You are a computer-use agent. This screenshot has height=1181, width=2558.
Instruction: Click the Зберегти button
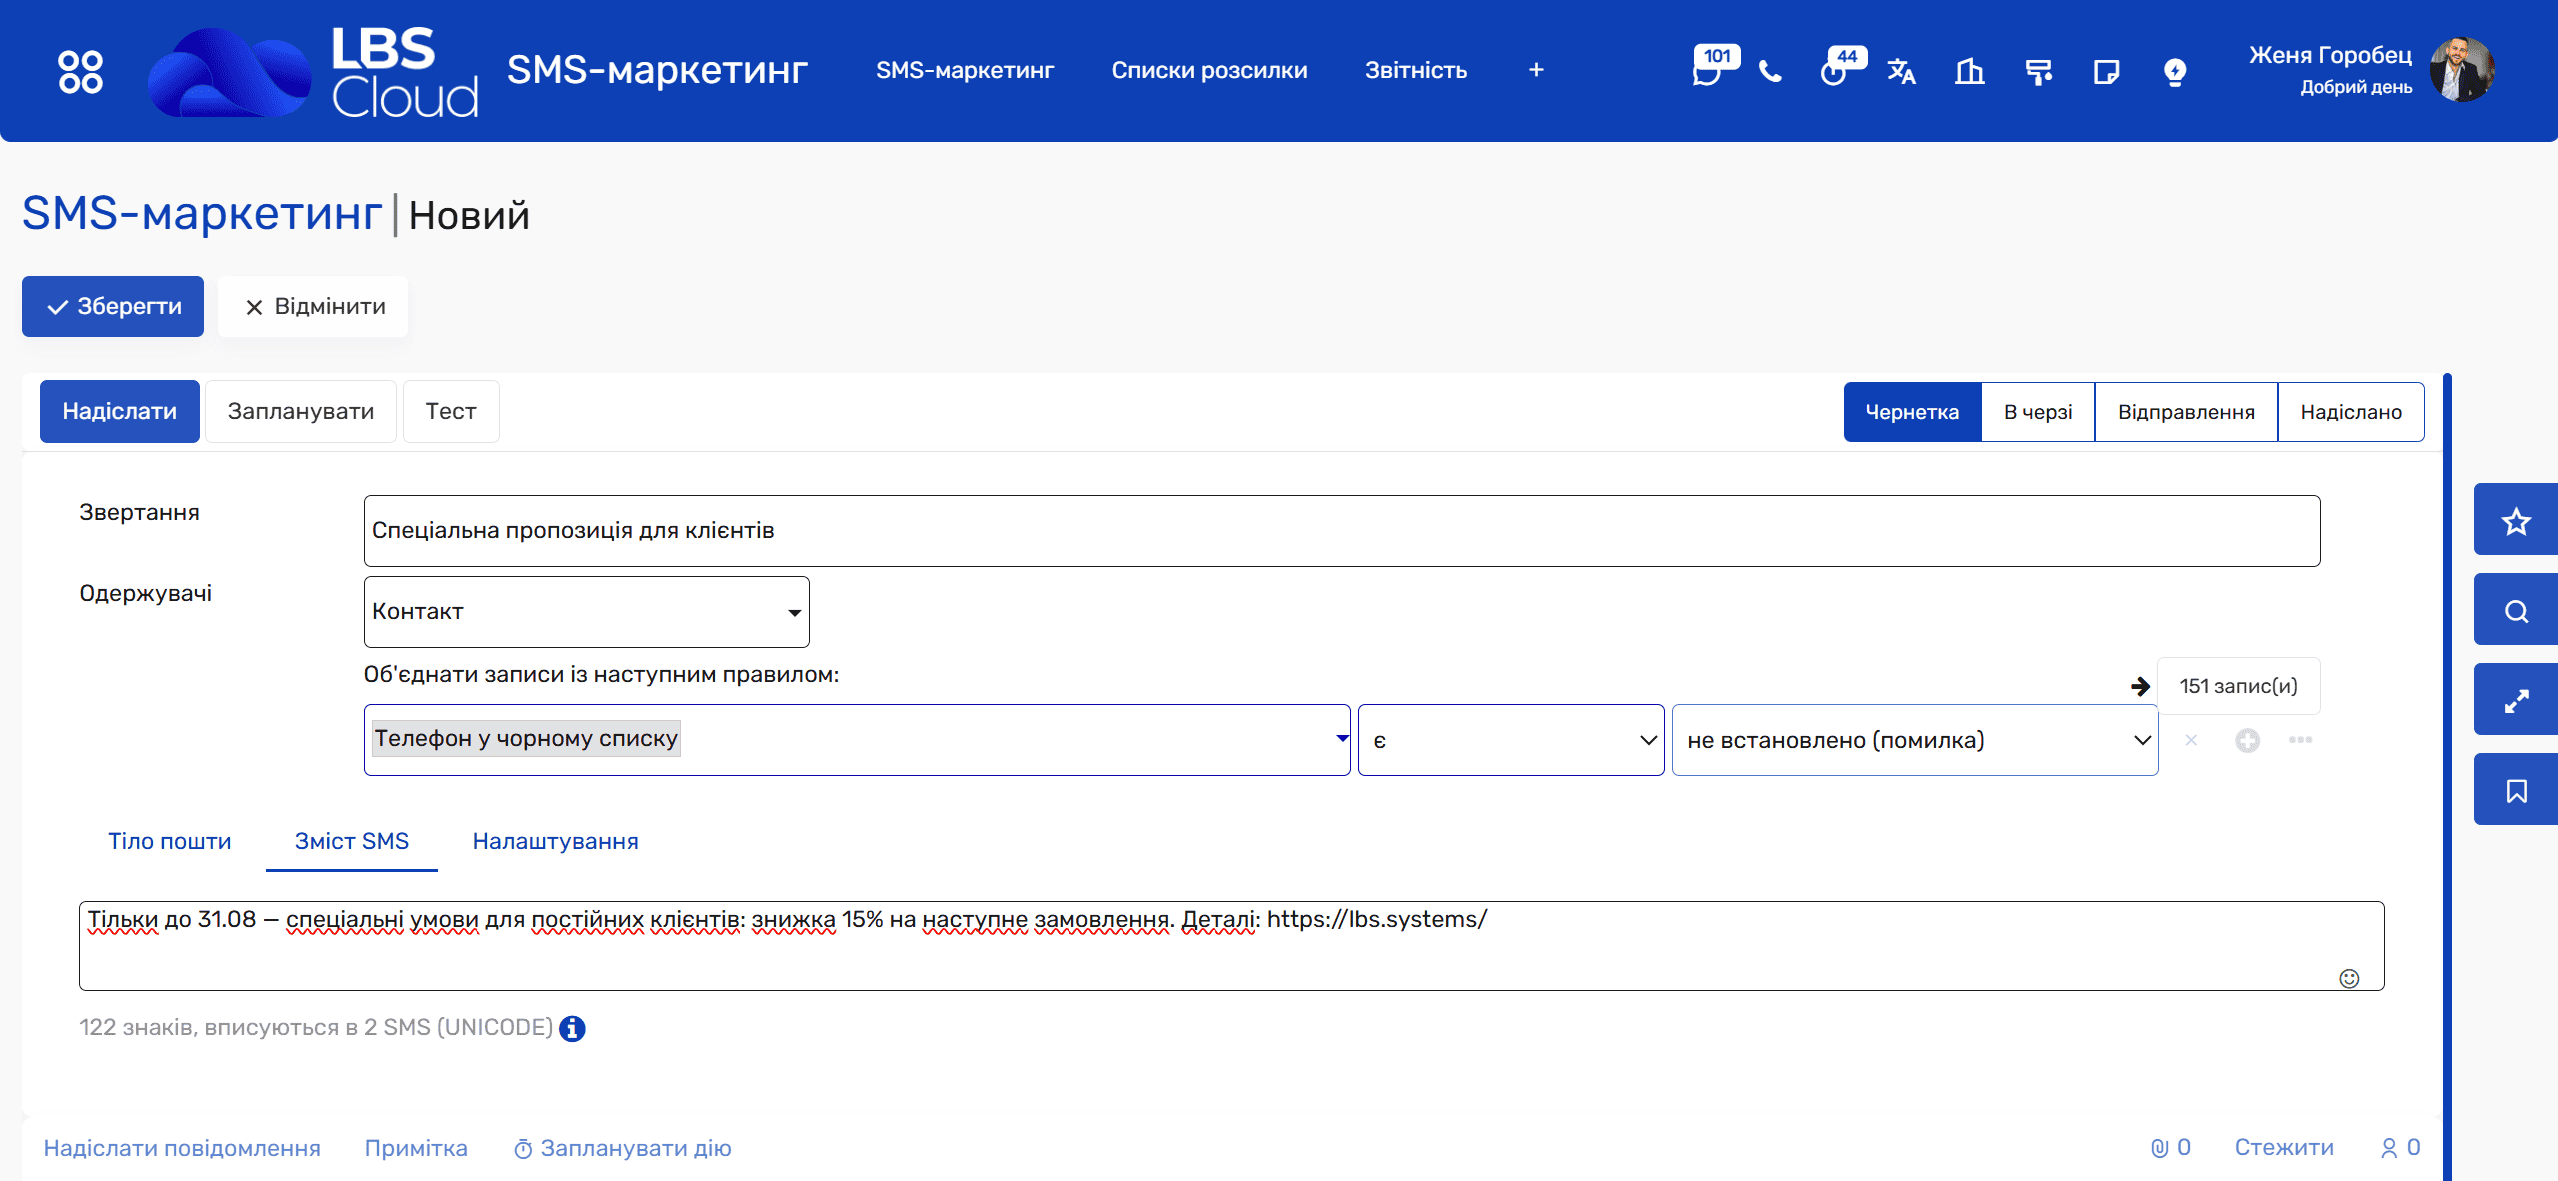(113, 306)
